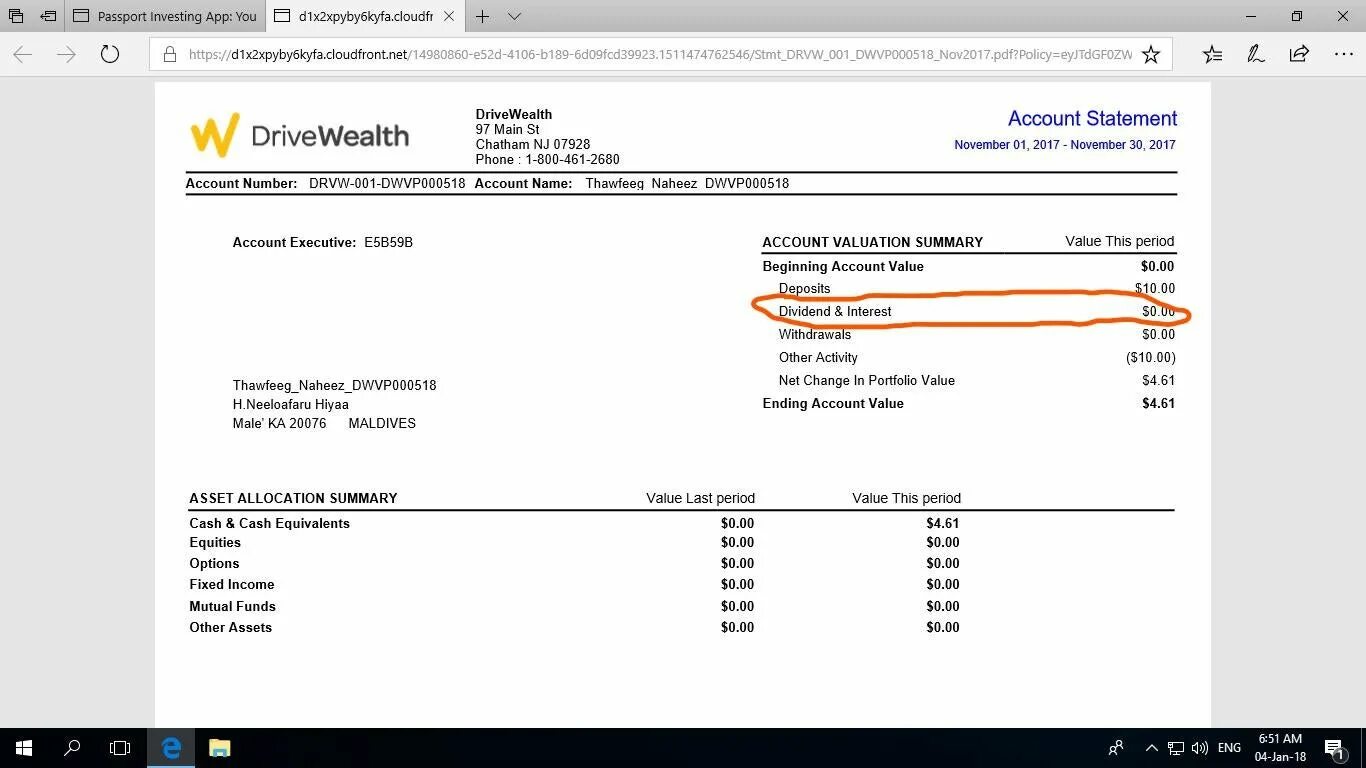Switch to Passport Investing App tab
1366x768 pixels.
[165, 16]
